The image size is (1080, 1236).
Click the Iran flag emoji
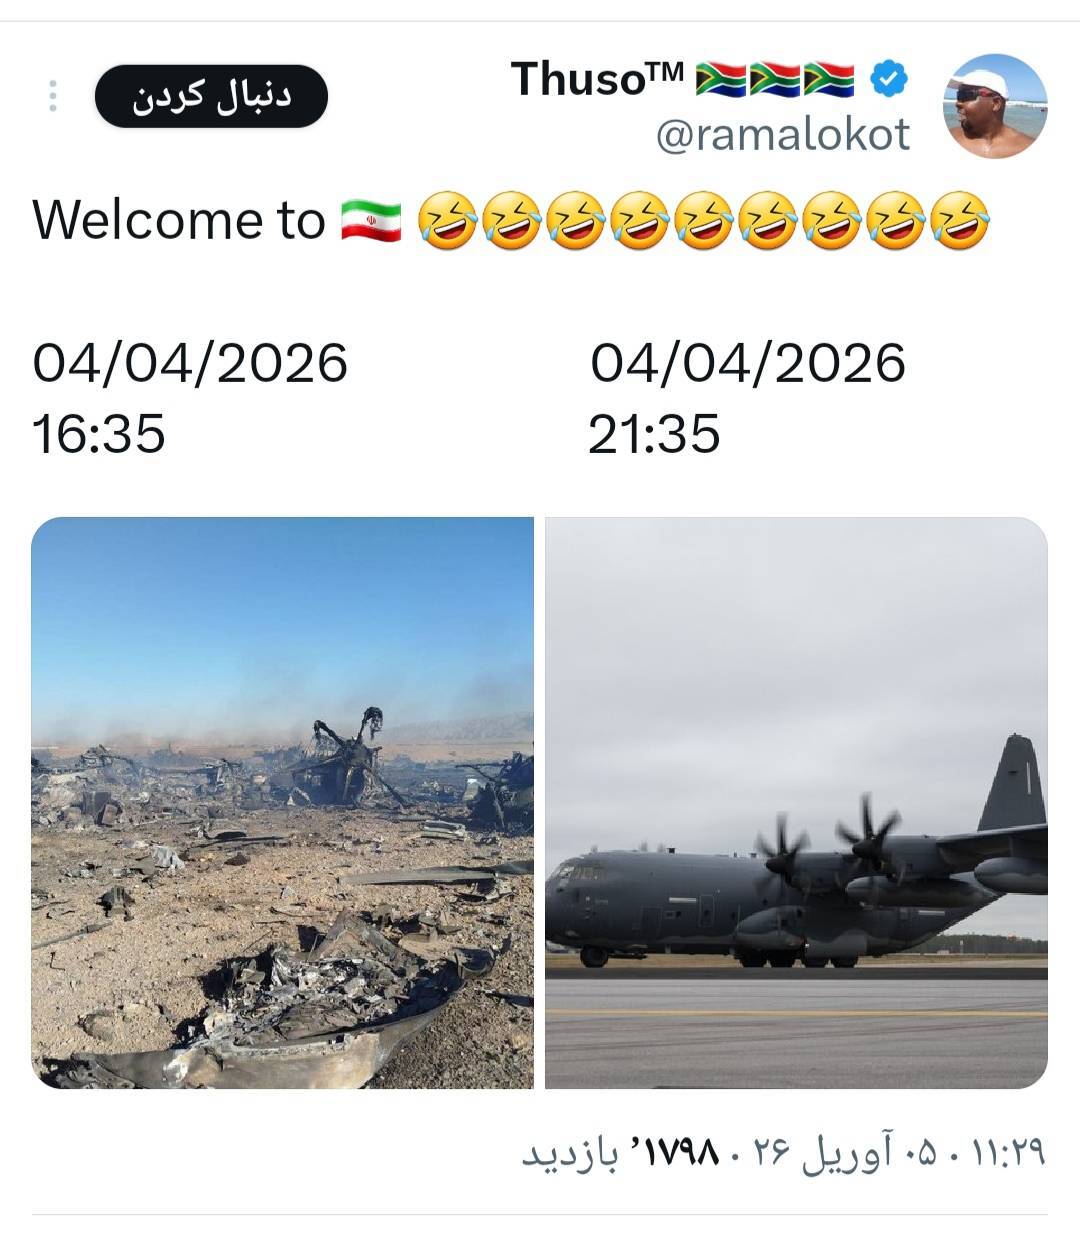[x=370, y=221]
